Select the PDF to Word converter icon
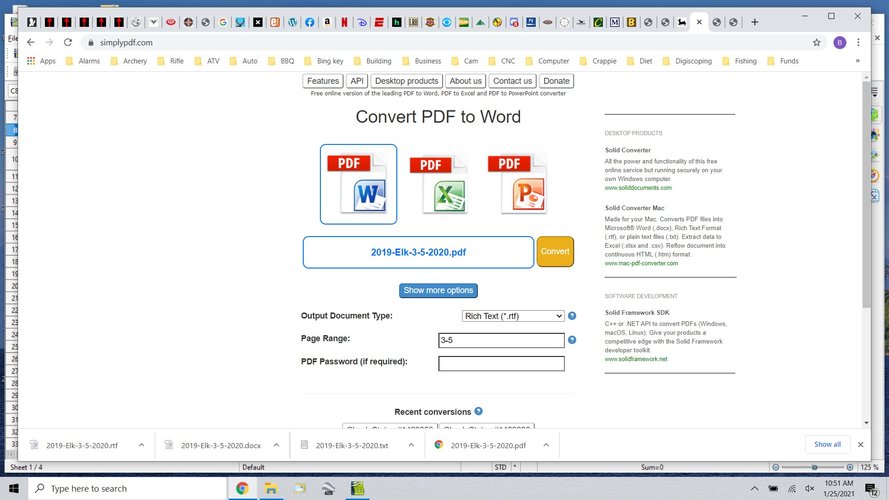The height and width of the screenshot is (500, 889). (358, 184)
